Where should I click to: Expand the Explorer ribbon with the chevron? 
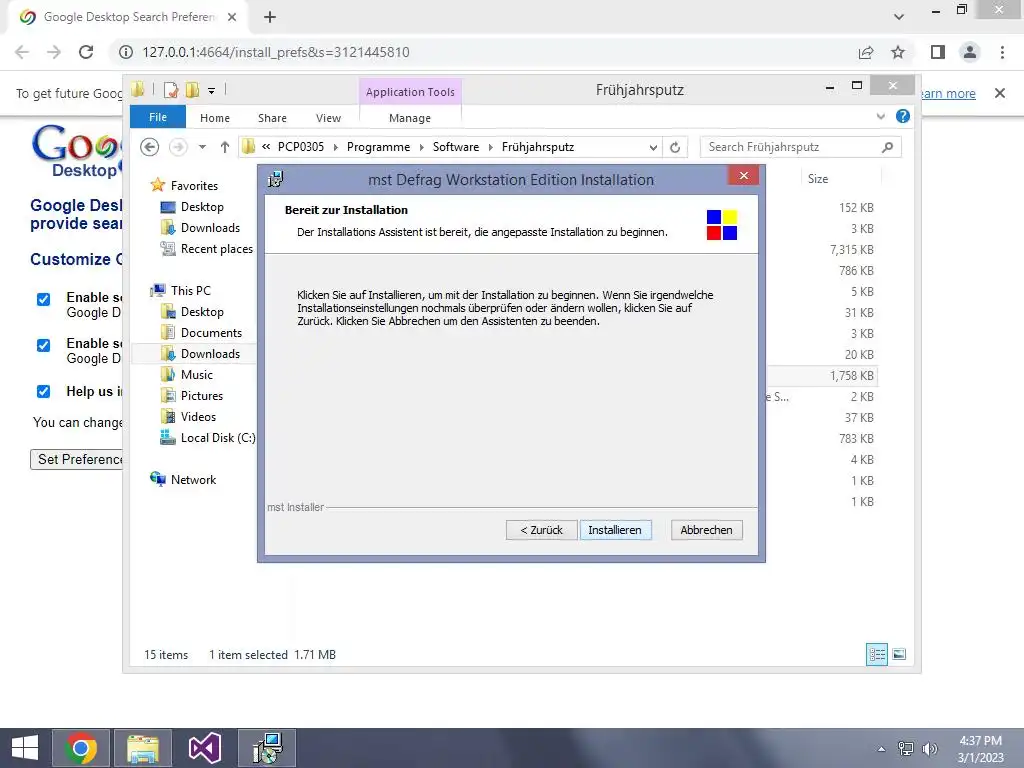(880, 116)
